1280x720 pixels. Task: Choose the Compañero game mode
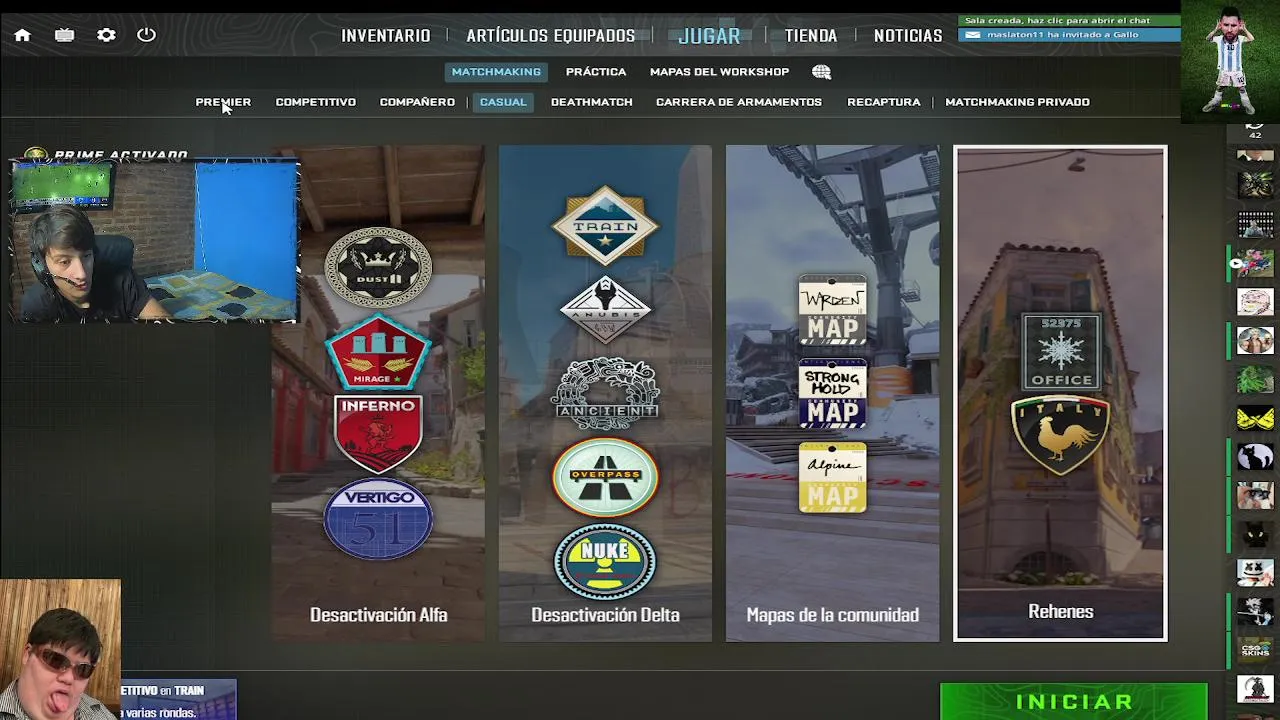click(417, 102)
